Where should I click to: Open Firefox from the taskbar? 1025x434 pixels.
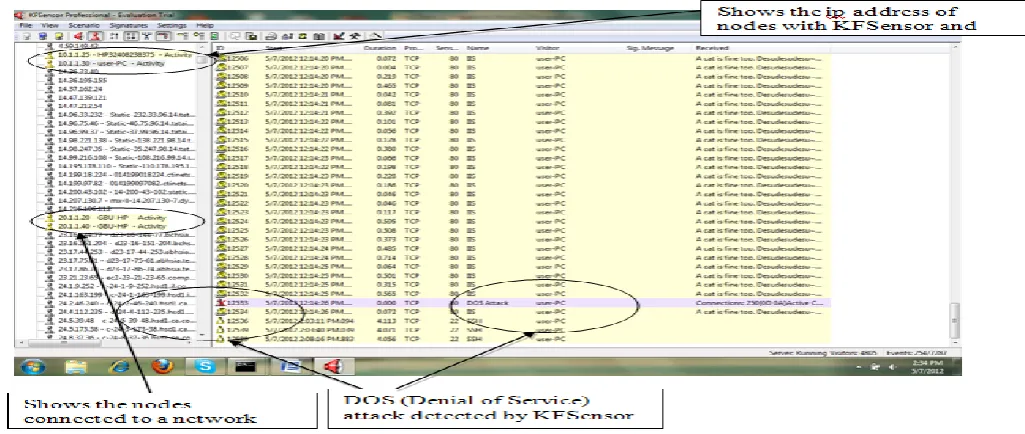pyautogui.click(x=163, y=366)
